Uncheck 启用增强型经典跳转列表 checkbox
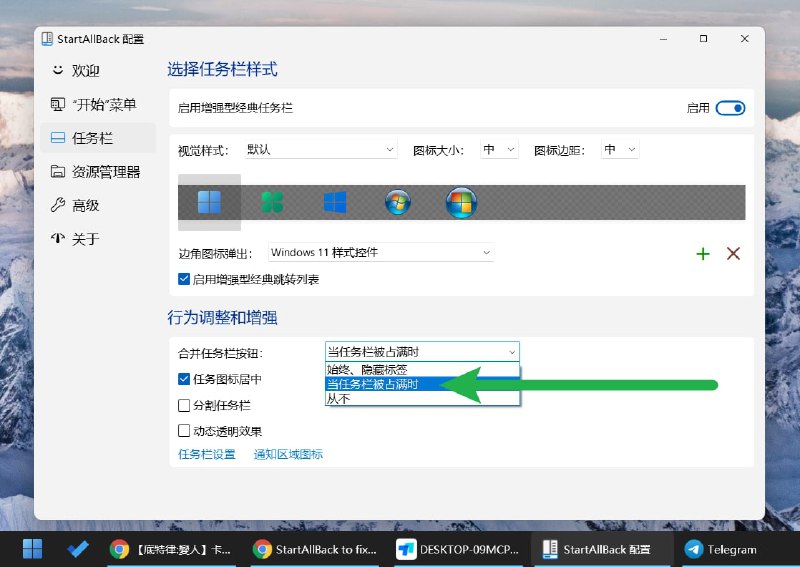This screenshot has width=800, height=567. click(x=184, y=279)
